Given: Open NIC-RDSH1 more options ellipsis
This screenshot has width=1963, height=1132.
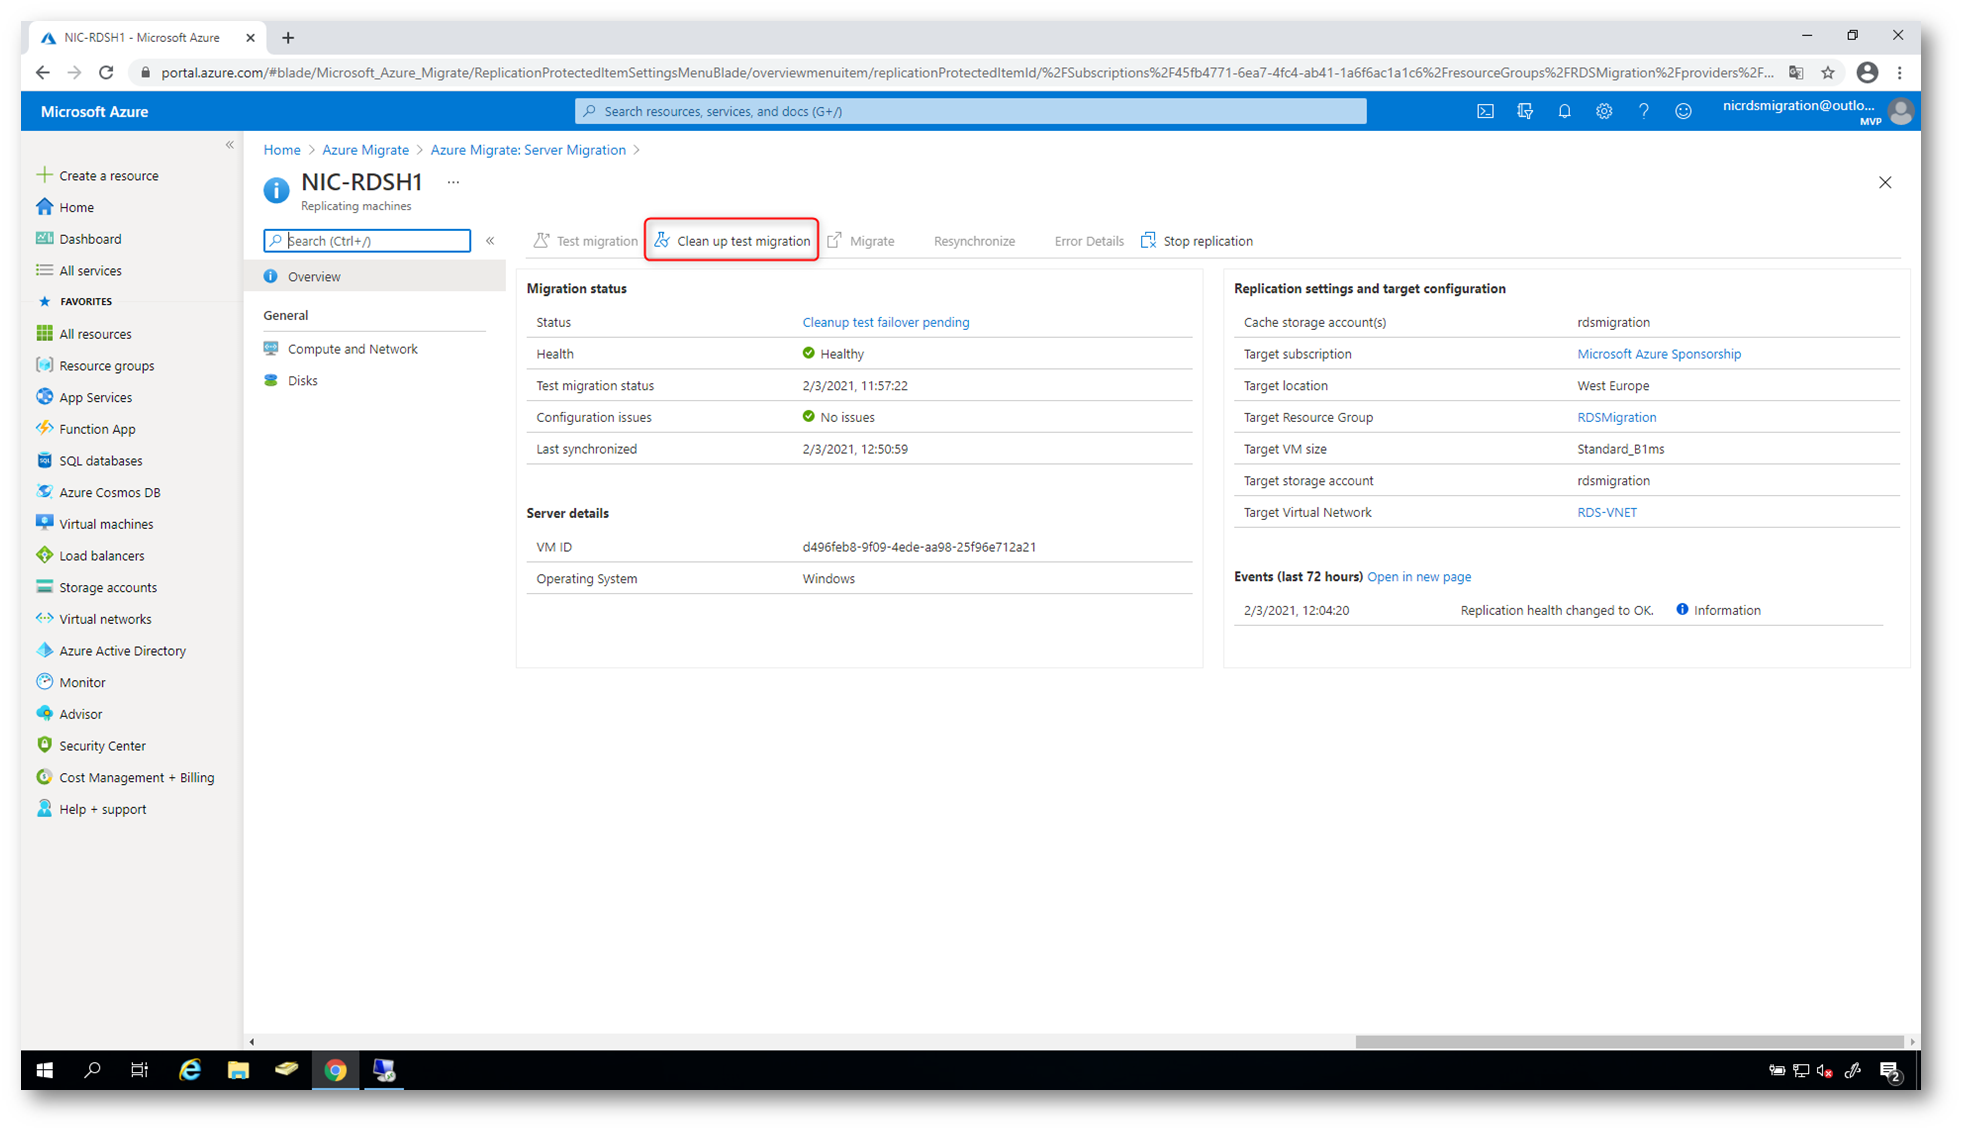Looking at the screenshot, I should click(x=453, y=182).
